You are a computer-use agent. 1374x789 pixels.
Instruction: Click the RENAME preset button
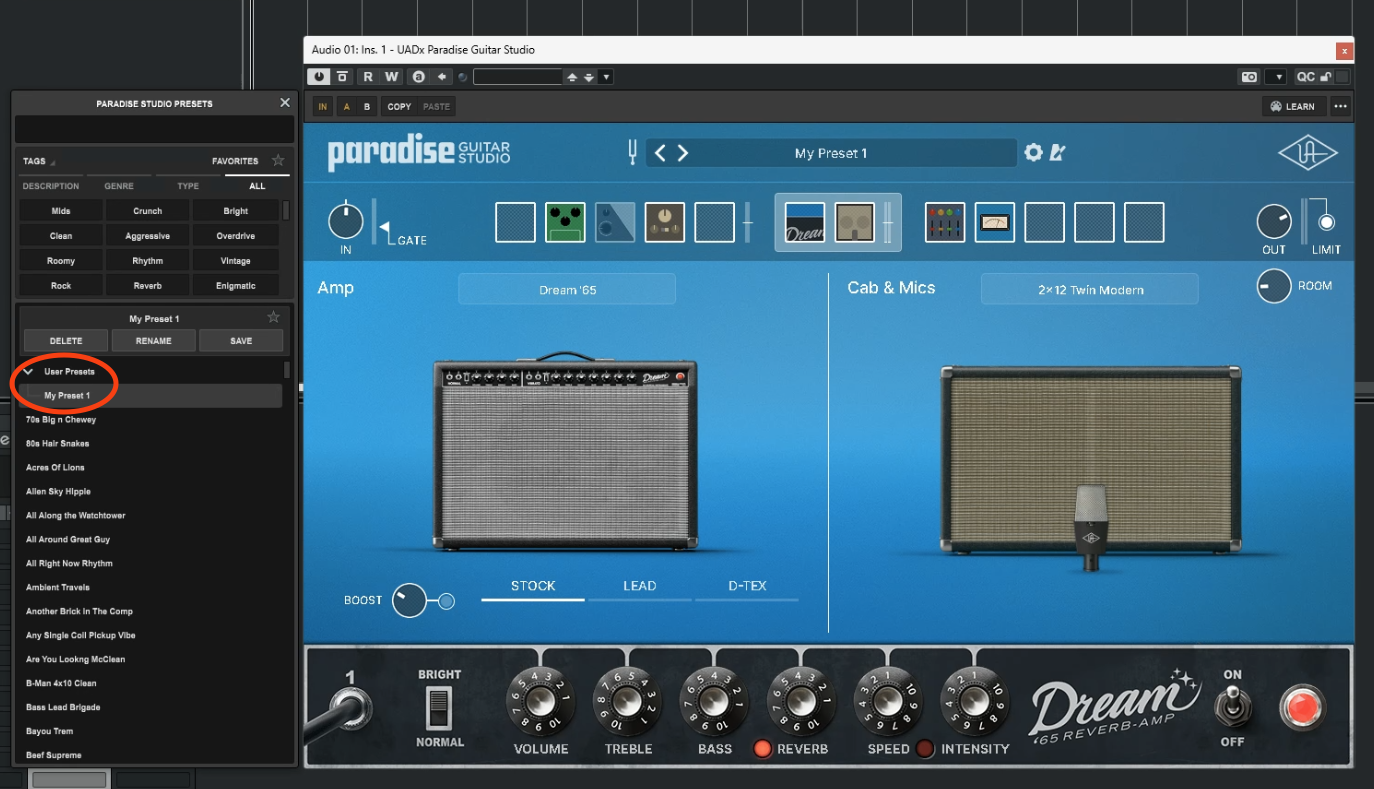(x=153, y=341)
